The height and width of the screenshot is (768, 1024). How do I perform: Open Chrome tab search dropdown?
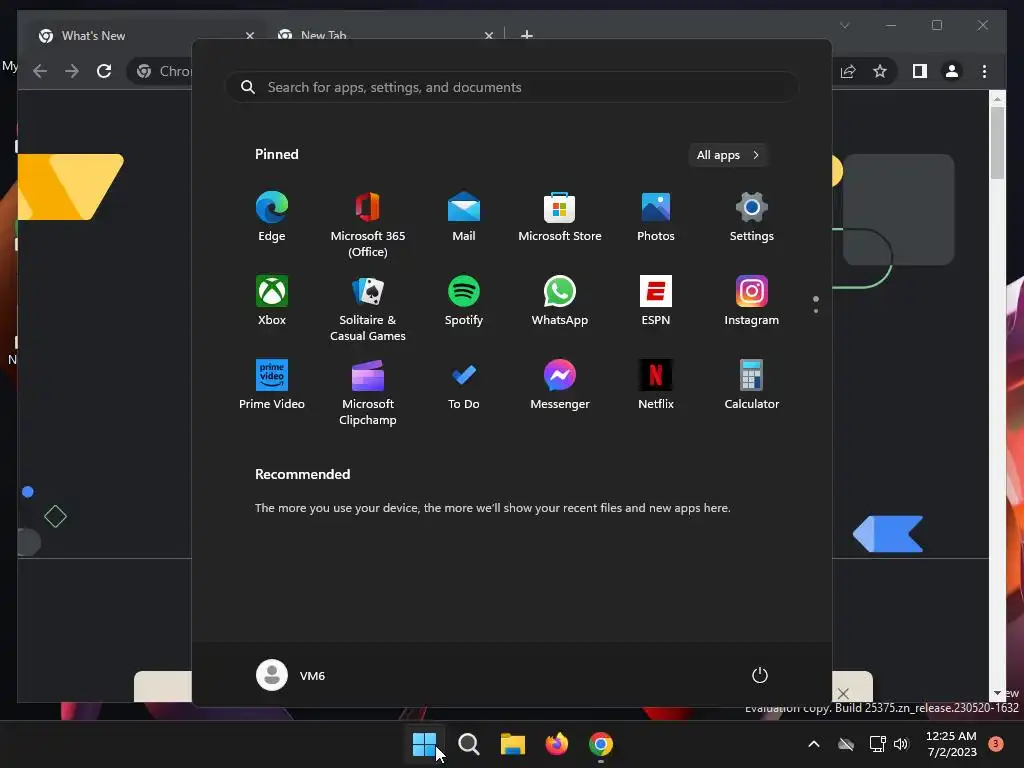[x=844, y=25]
